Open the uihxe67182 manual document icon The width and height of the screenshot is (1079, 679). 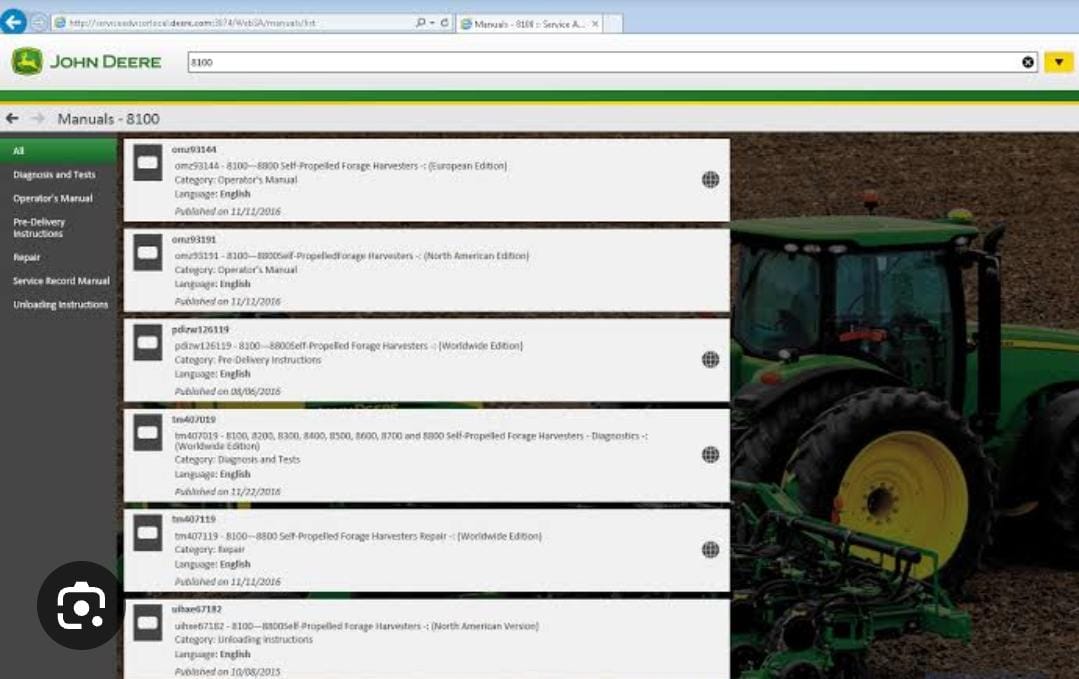(148, 622)
